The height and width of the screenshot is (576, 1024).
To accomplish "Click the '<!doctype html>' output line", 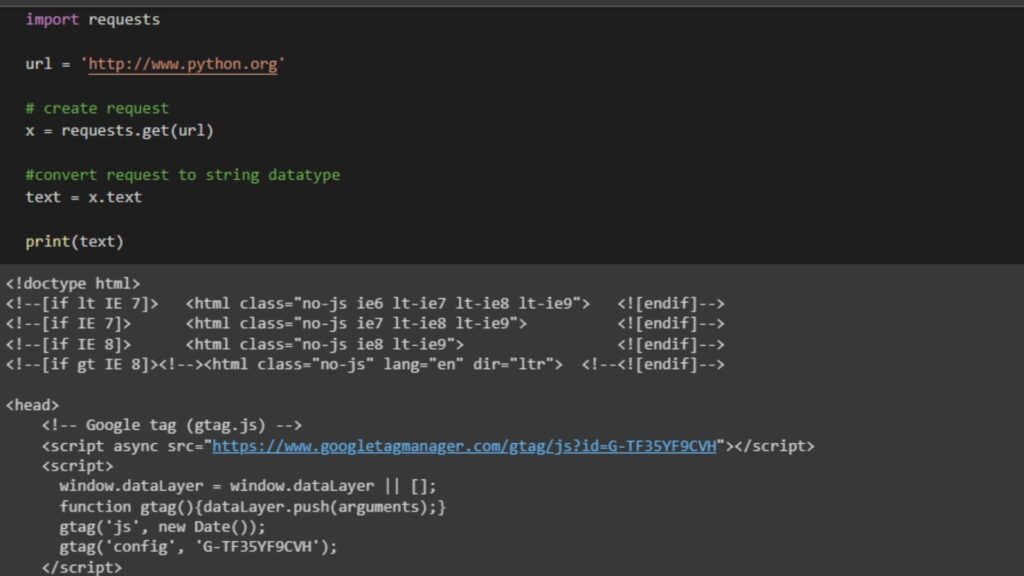I will 73,283.
